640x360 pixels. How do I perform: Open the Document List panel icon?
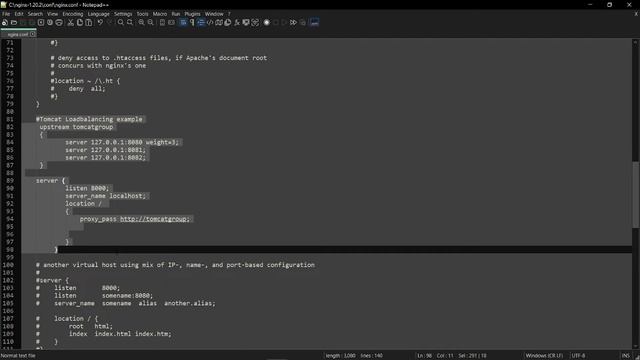[x=228, y=22]
